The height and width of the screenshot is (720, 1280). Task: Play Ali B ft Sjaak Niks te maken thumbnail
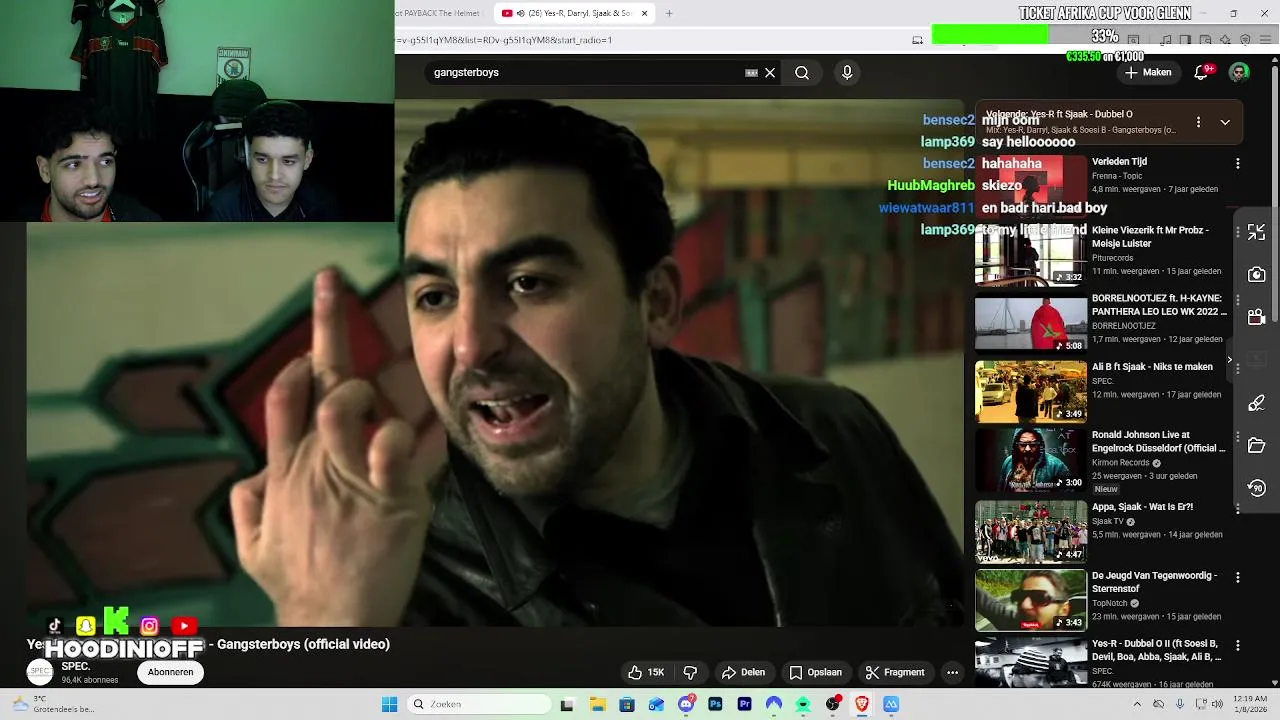click(x=1031, y=392)
